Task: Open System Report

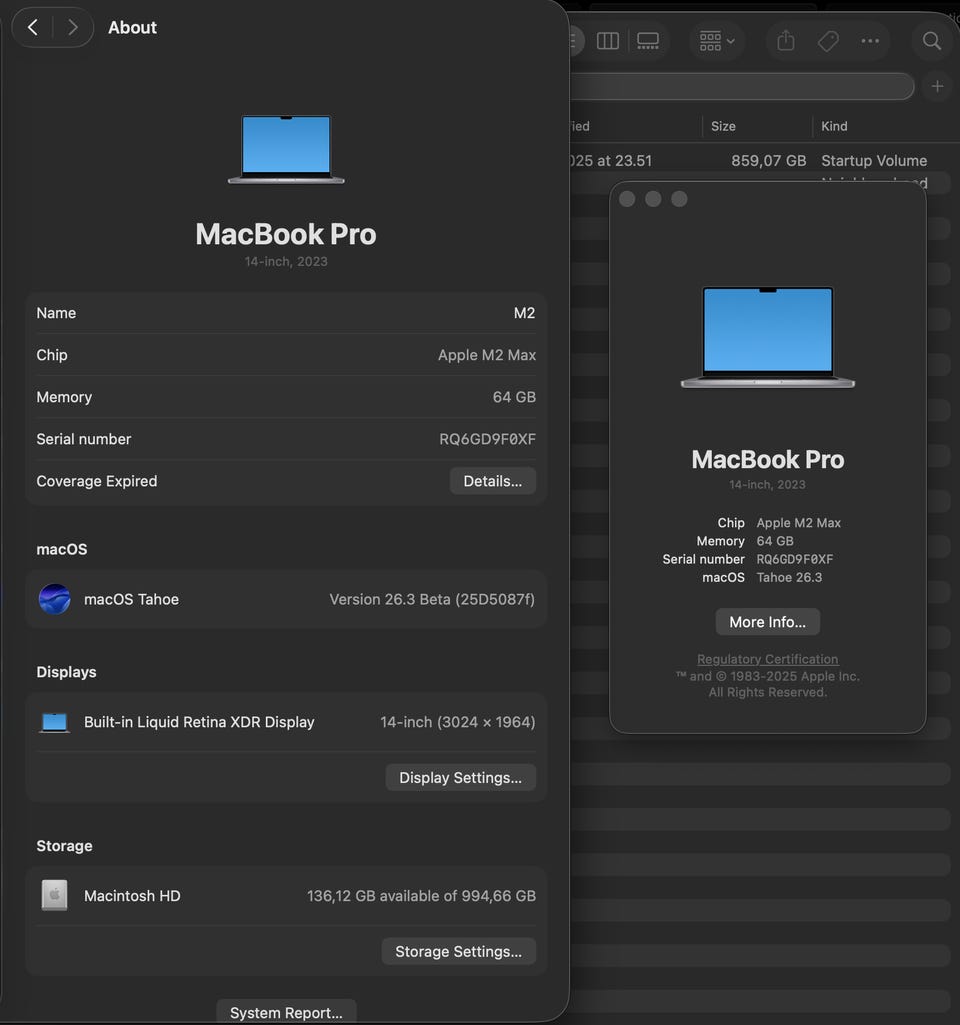Action: click(286, 1012)
